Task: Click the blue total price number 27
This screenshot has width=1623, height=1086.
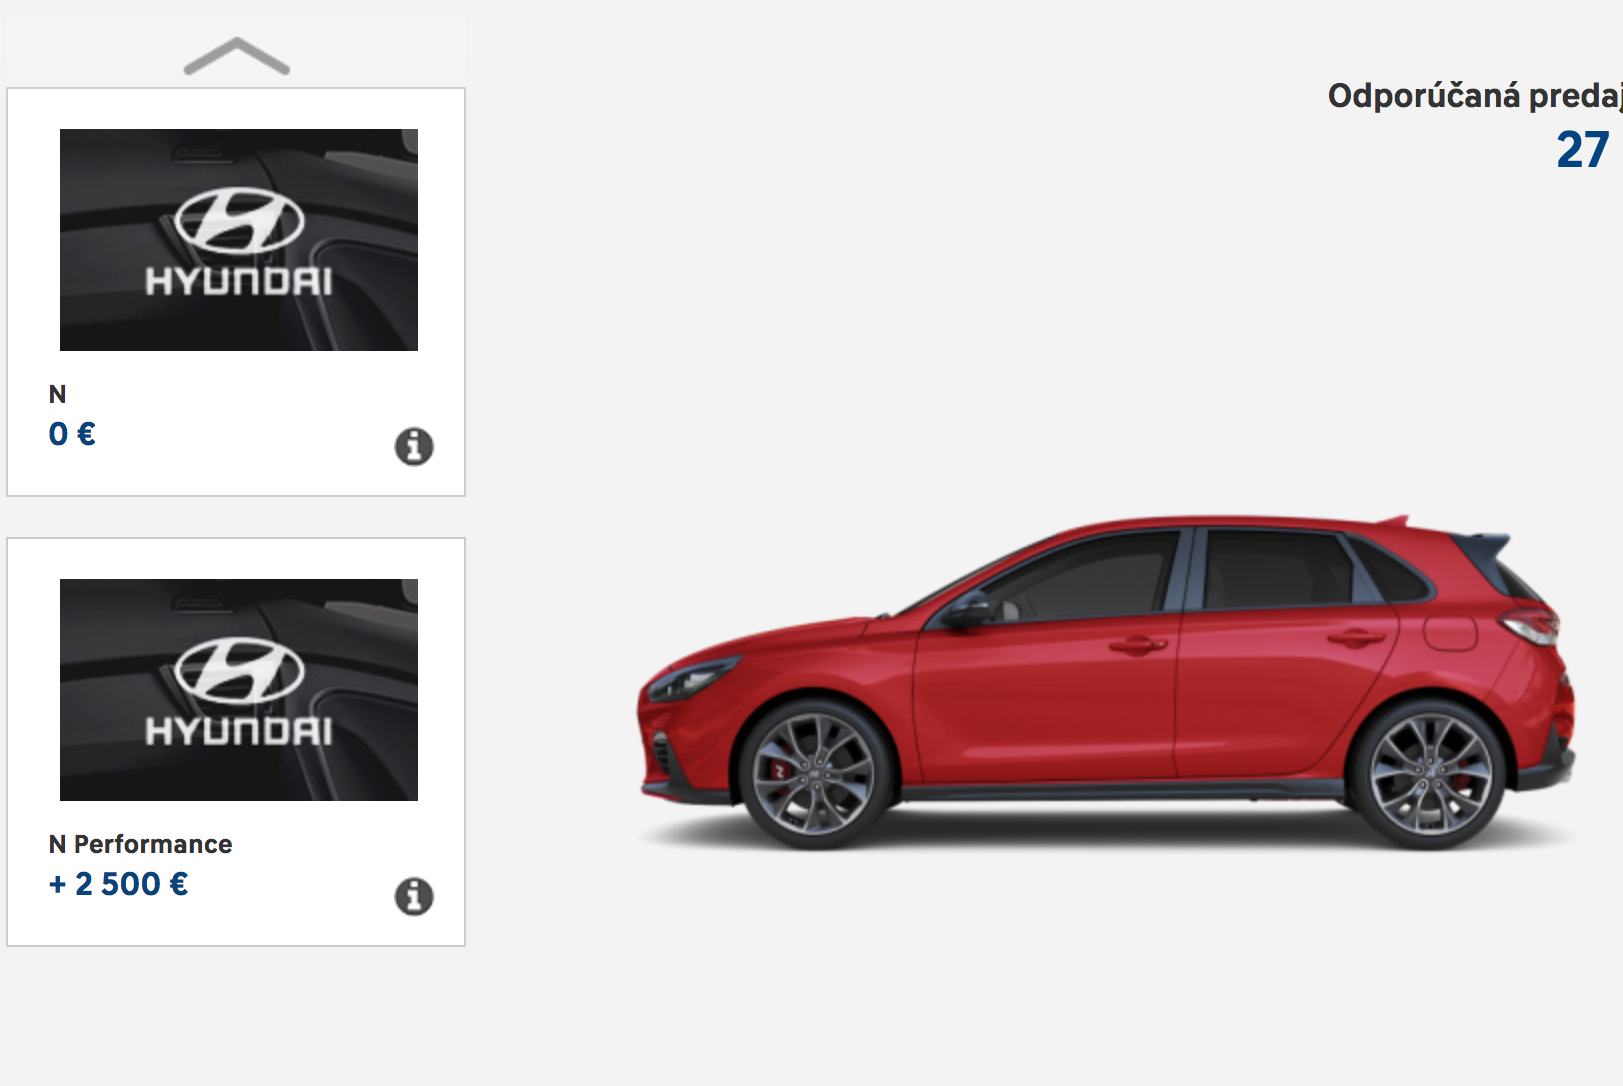Action: click(x=1583, y=150)
